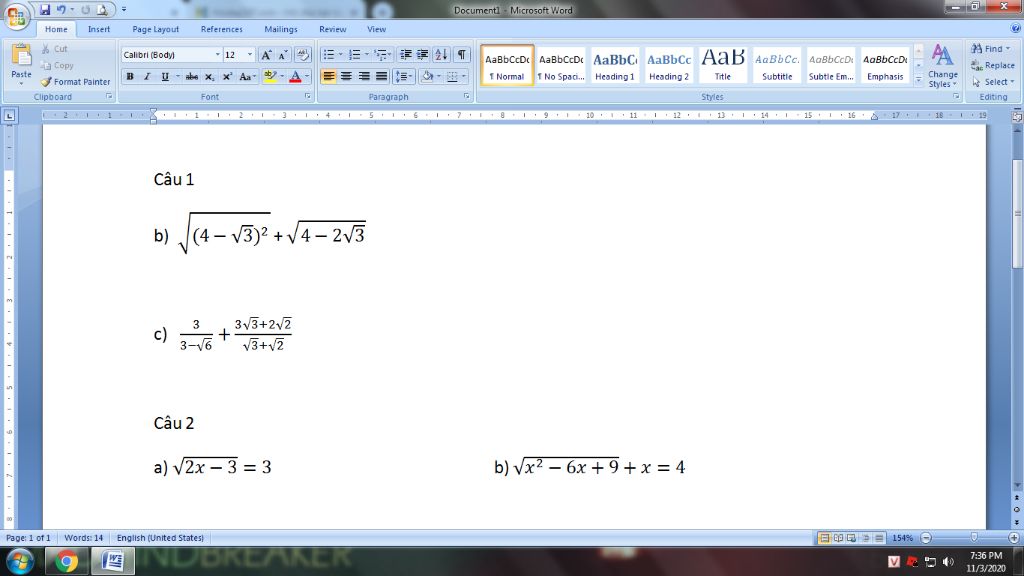The image size is (1024, 576).
Task: Open Select dropdown in Editing group
Action: (993, 82)
